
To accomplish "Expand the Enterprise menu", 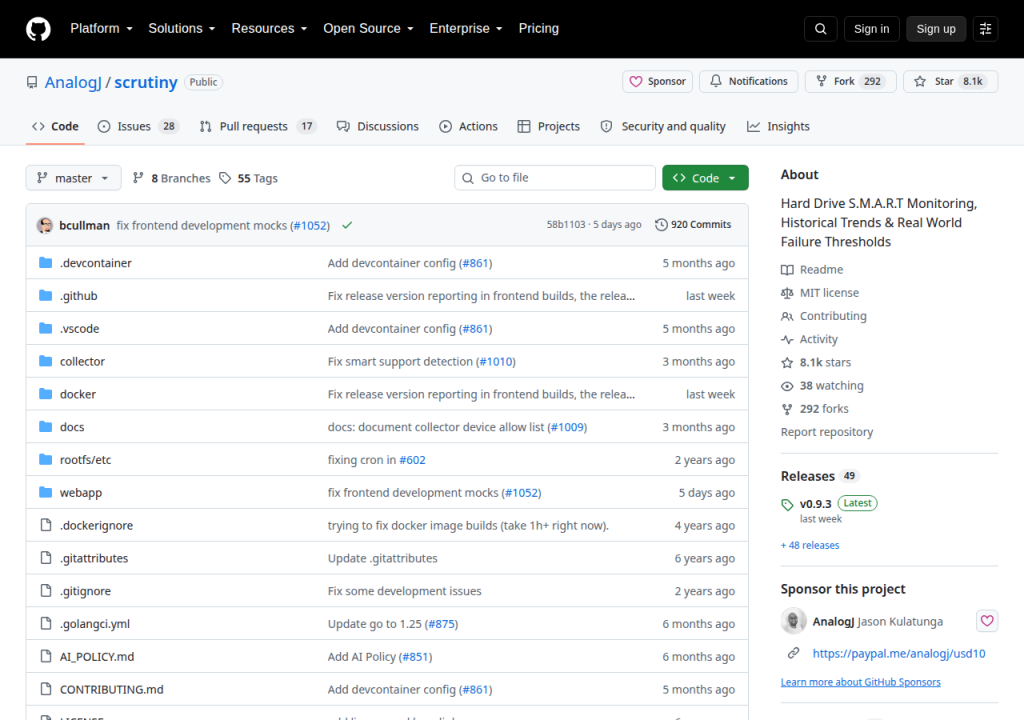I will pyautogui.click(x=466, y=29).
